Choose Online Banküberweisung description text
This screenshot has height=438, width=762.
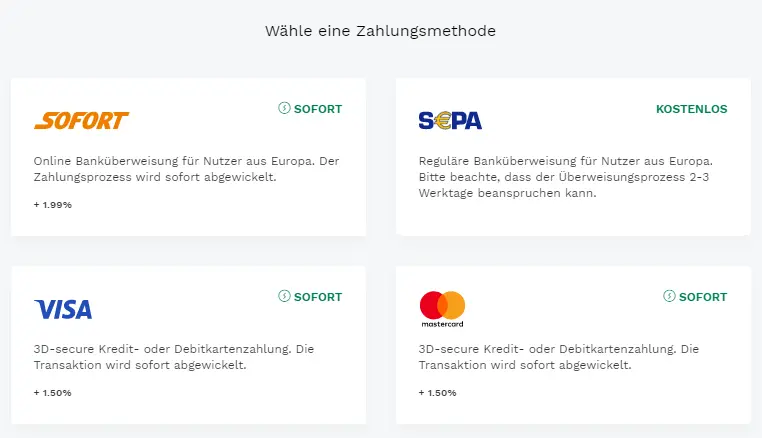tap(186, 169)
